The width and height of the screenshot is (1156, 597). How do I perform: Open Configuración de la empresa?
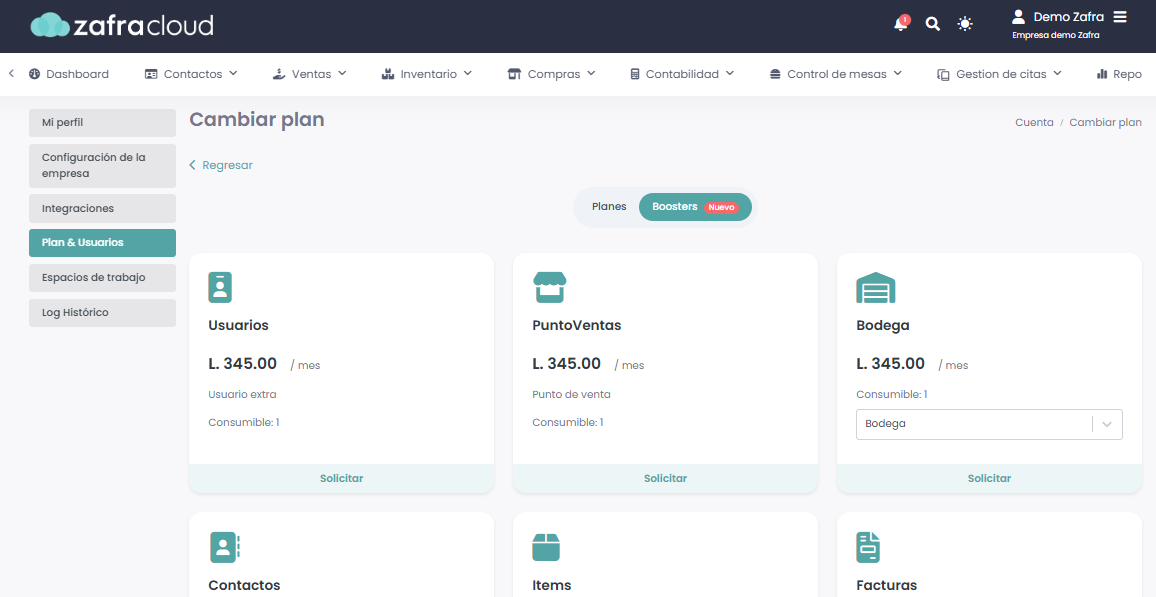point(102,166)
